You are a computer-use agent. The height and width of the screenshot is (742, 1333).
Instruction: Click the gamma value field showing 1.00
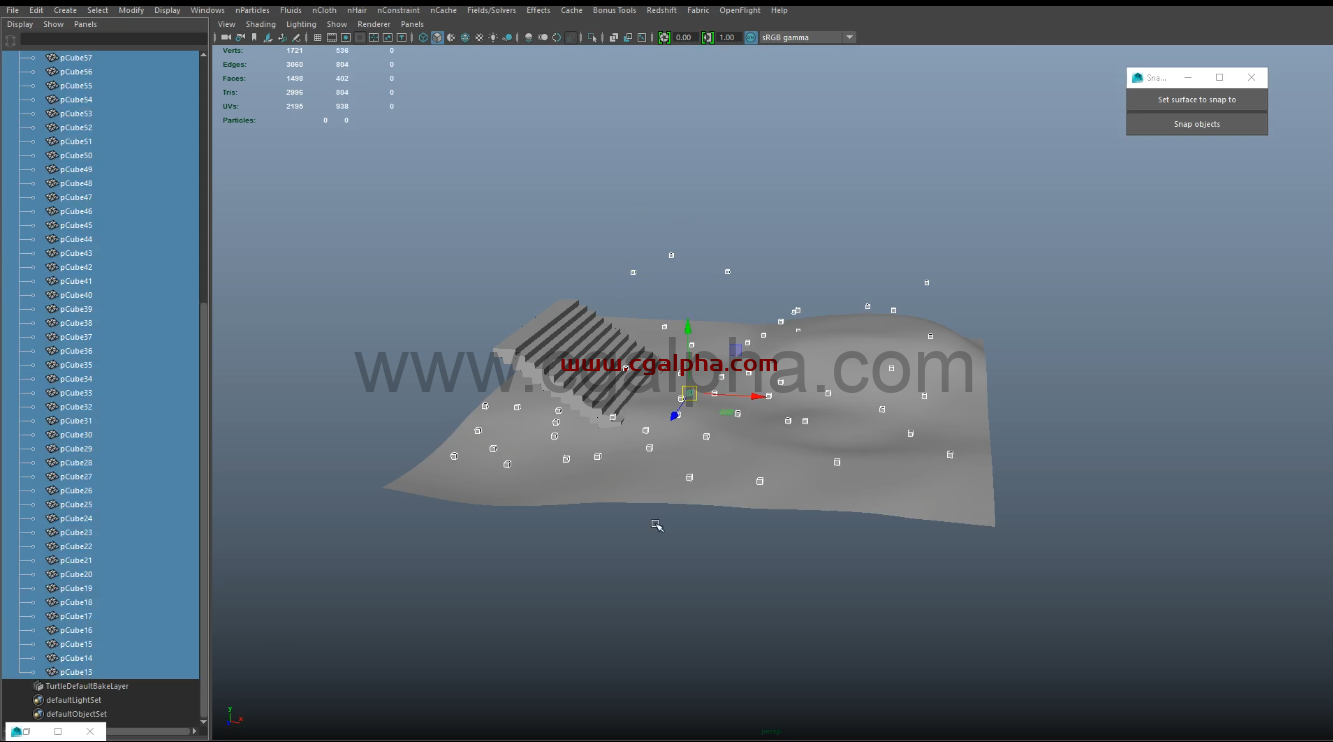pos(727,37)
